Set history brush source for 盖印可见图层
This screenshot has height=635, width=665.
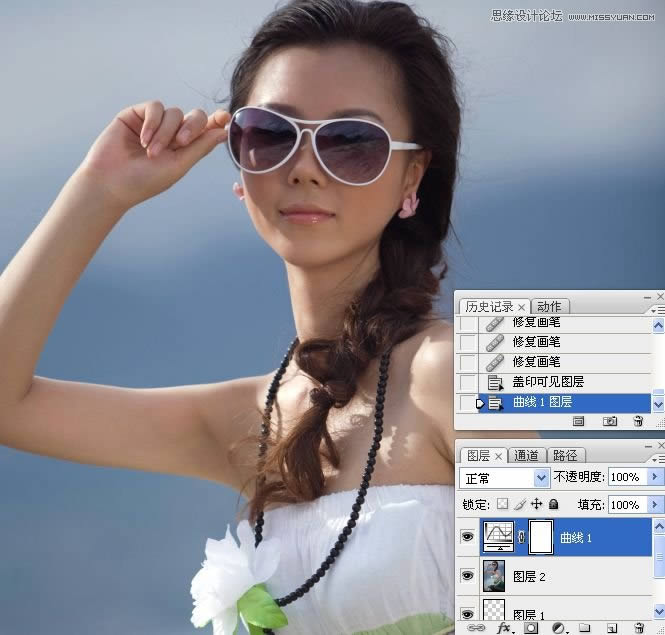(467, 382)
